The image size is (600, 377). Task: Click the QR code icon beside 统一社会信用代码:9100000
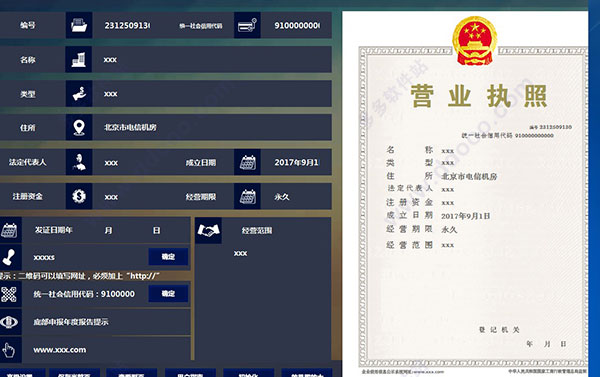pyautogui.click(x=9, y=294)
